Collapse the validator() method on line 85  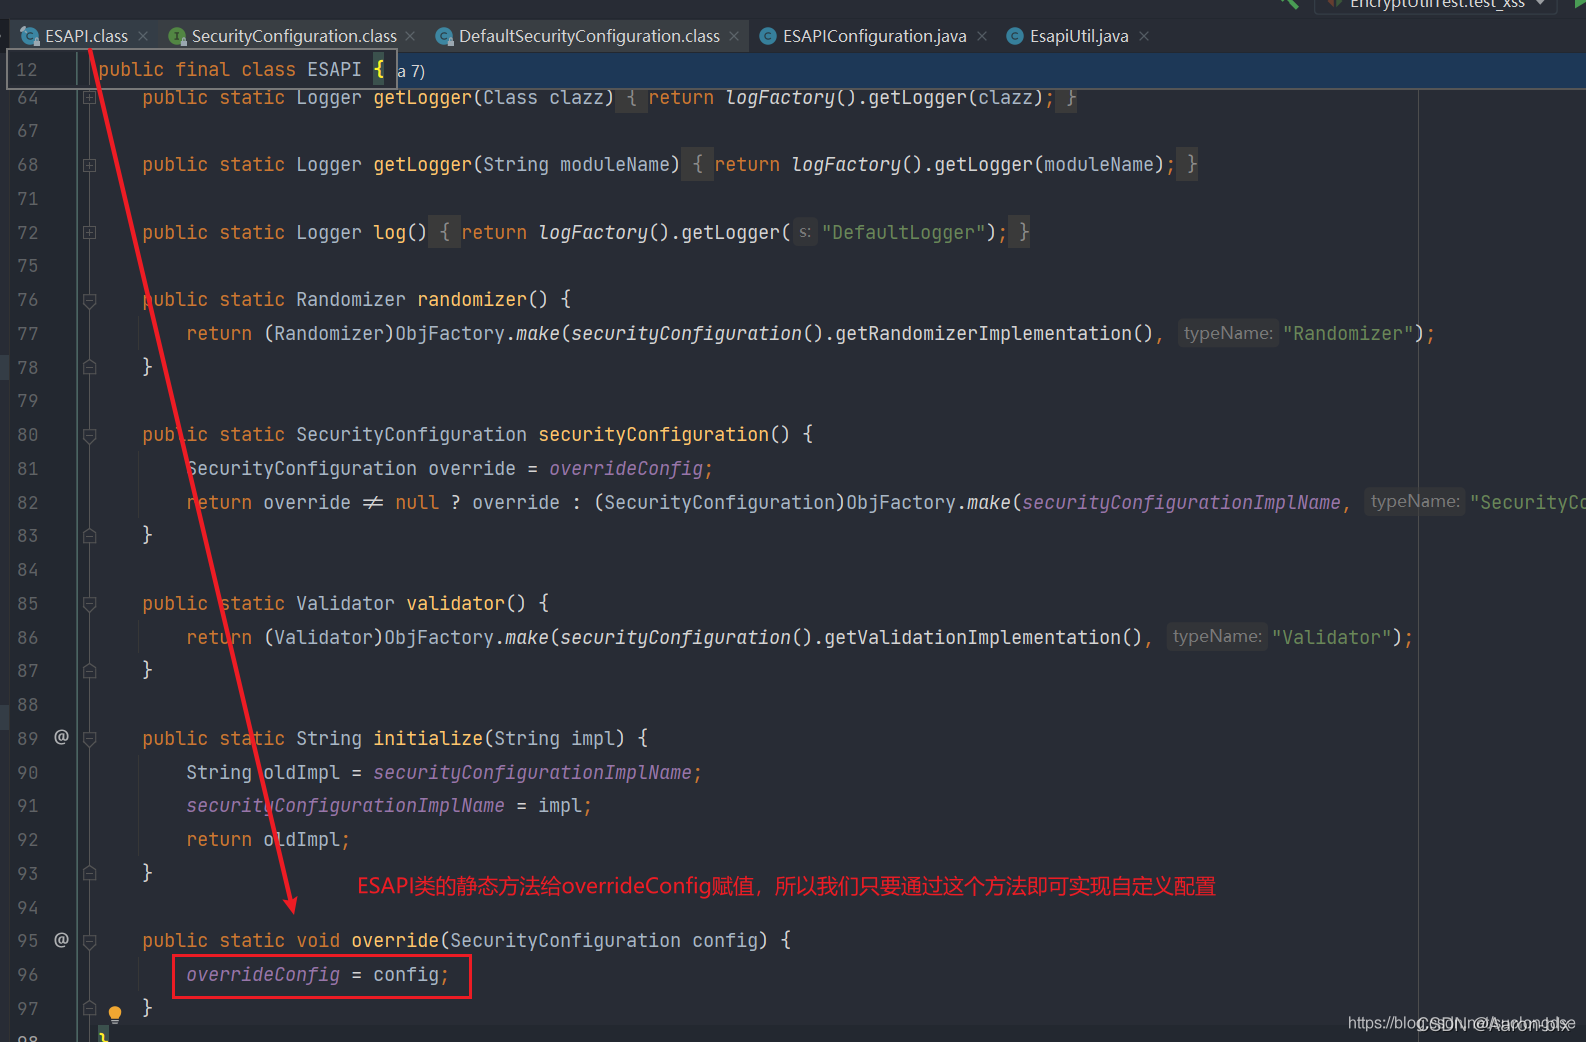pyautogui.click(x=89, y=604)
